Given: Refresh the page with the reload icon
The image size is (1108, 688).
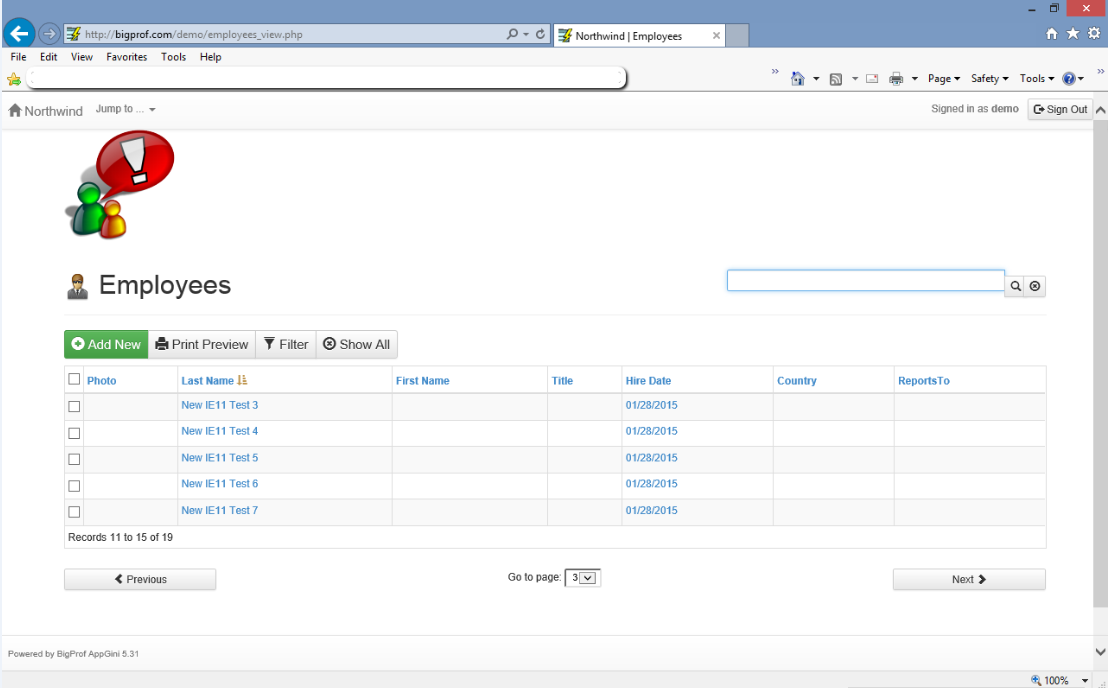Looking at the screenshot, I should [541, 34].
